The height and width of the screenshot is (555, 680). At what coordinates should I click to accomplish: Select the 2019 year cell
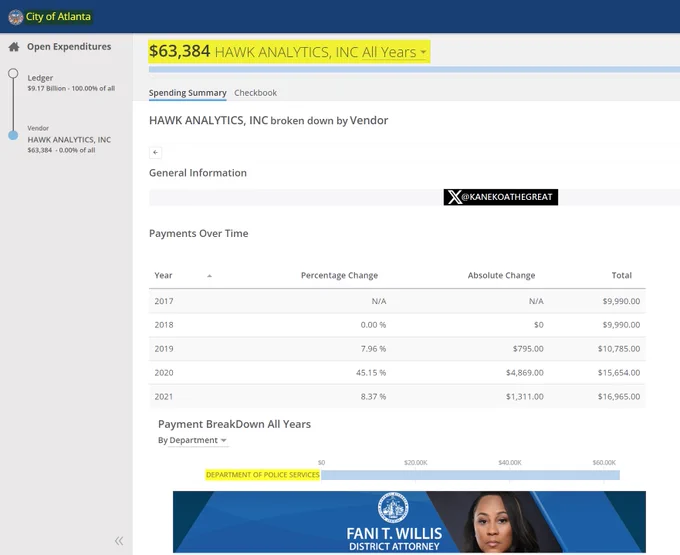[164, 349]
